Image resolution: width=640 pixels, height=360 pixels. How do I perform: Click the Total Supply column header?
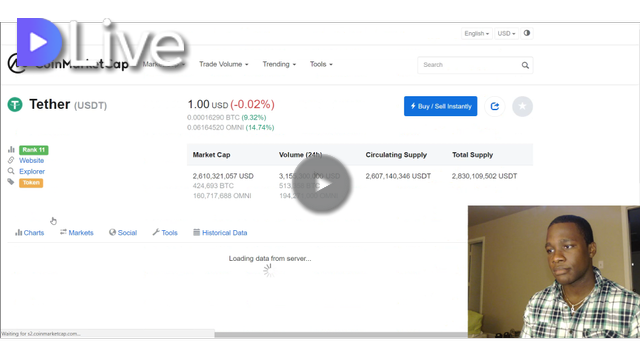click(x=472, y=155)
